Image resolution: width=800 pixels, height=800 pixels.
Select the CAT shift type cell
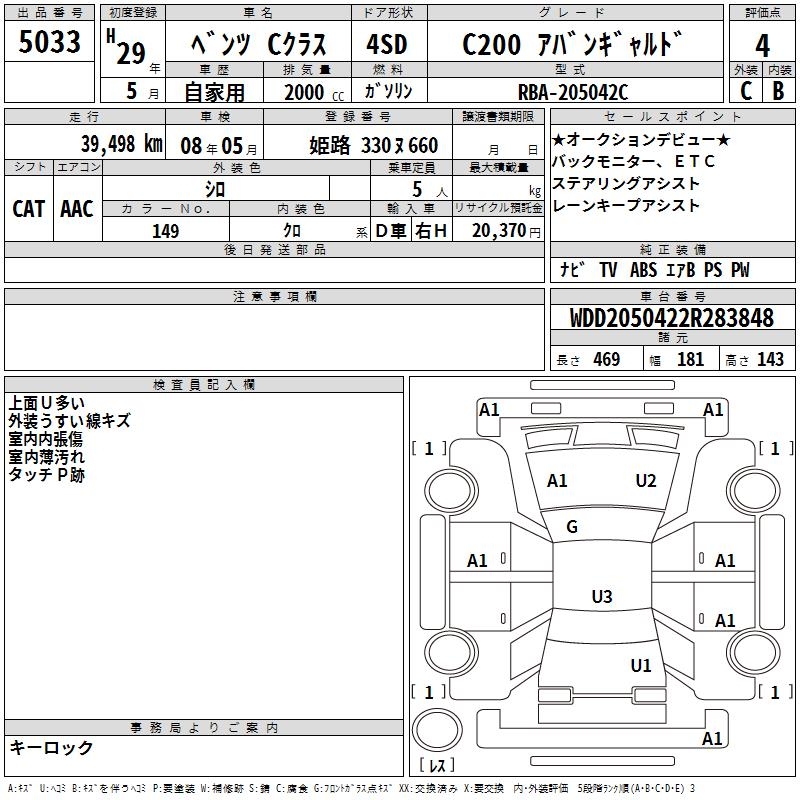pyautogui.click(x=28, y=208)
